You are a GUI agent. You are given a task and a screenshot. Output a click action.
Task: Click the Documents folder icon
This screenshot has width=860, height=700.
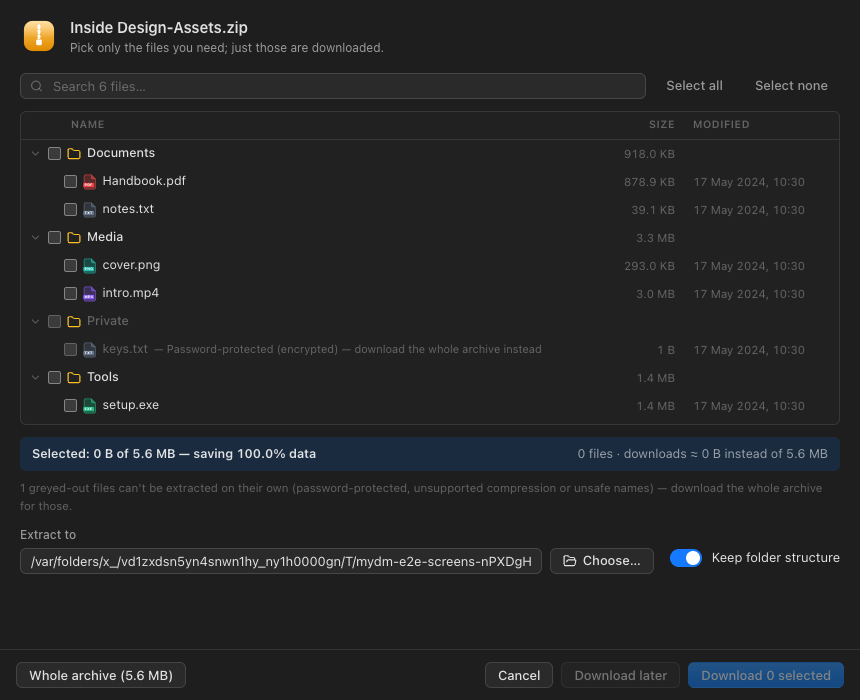pyautogui.click(x=74, y=154)
